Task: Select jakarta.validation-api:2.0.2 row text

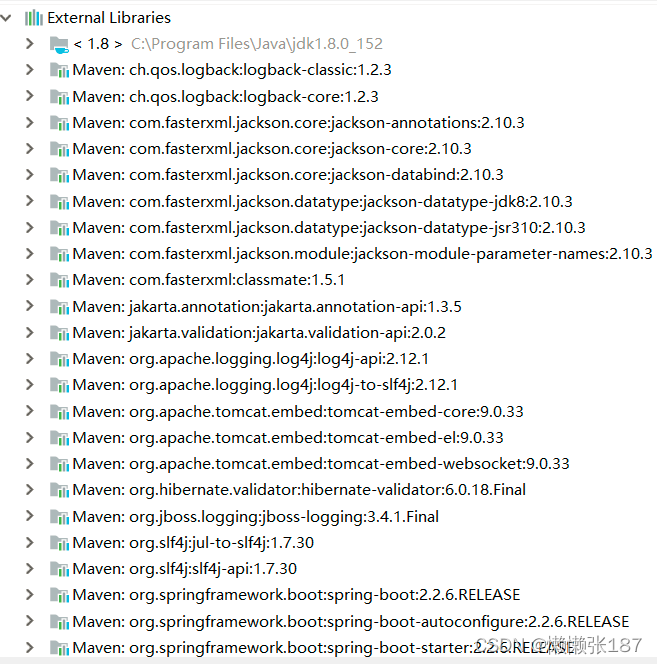Action: pyautogui.click(x=259, y=333)
